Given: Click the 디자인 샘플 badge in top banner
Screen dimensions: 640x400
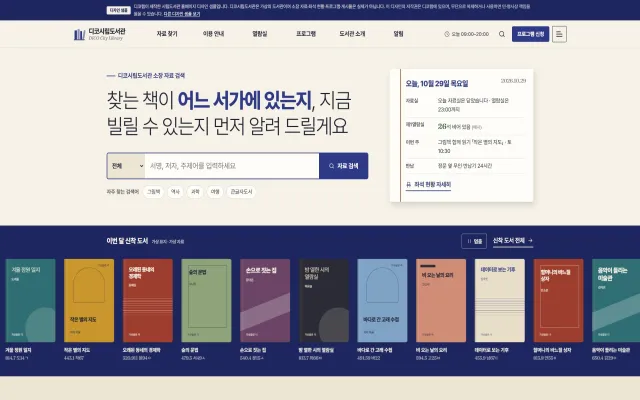Looking at the screenshot, I should (119, 10).
